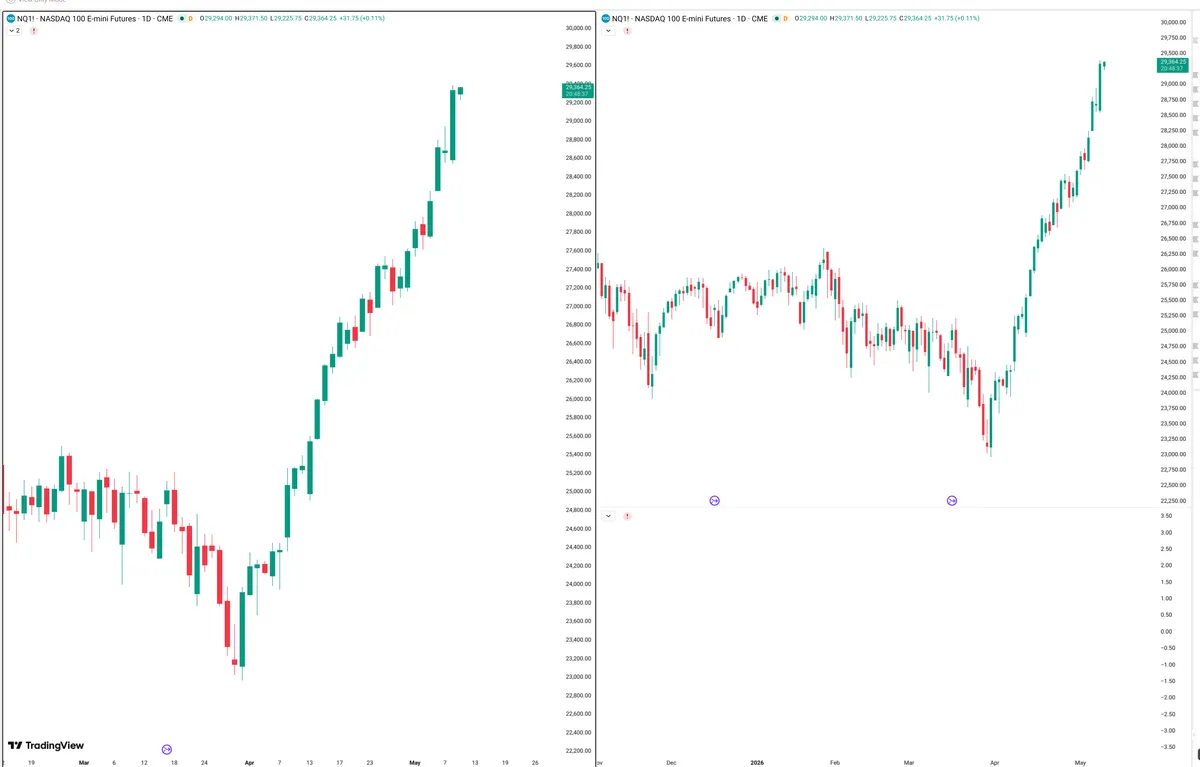Click the 3.50 label on lower pane axis
This screenshot has width=1200, height=767.
click(1167, 516)
